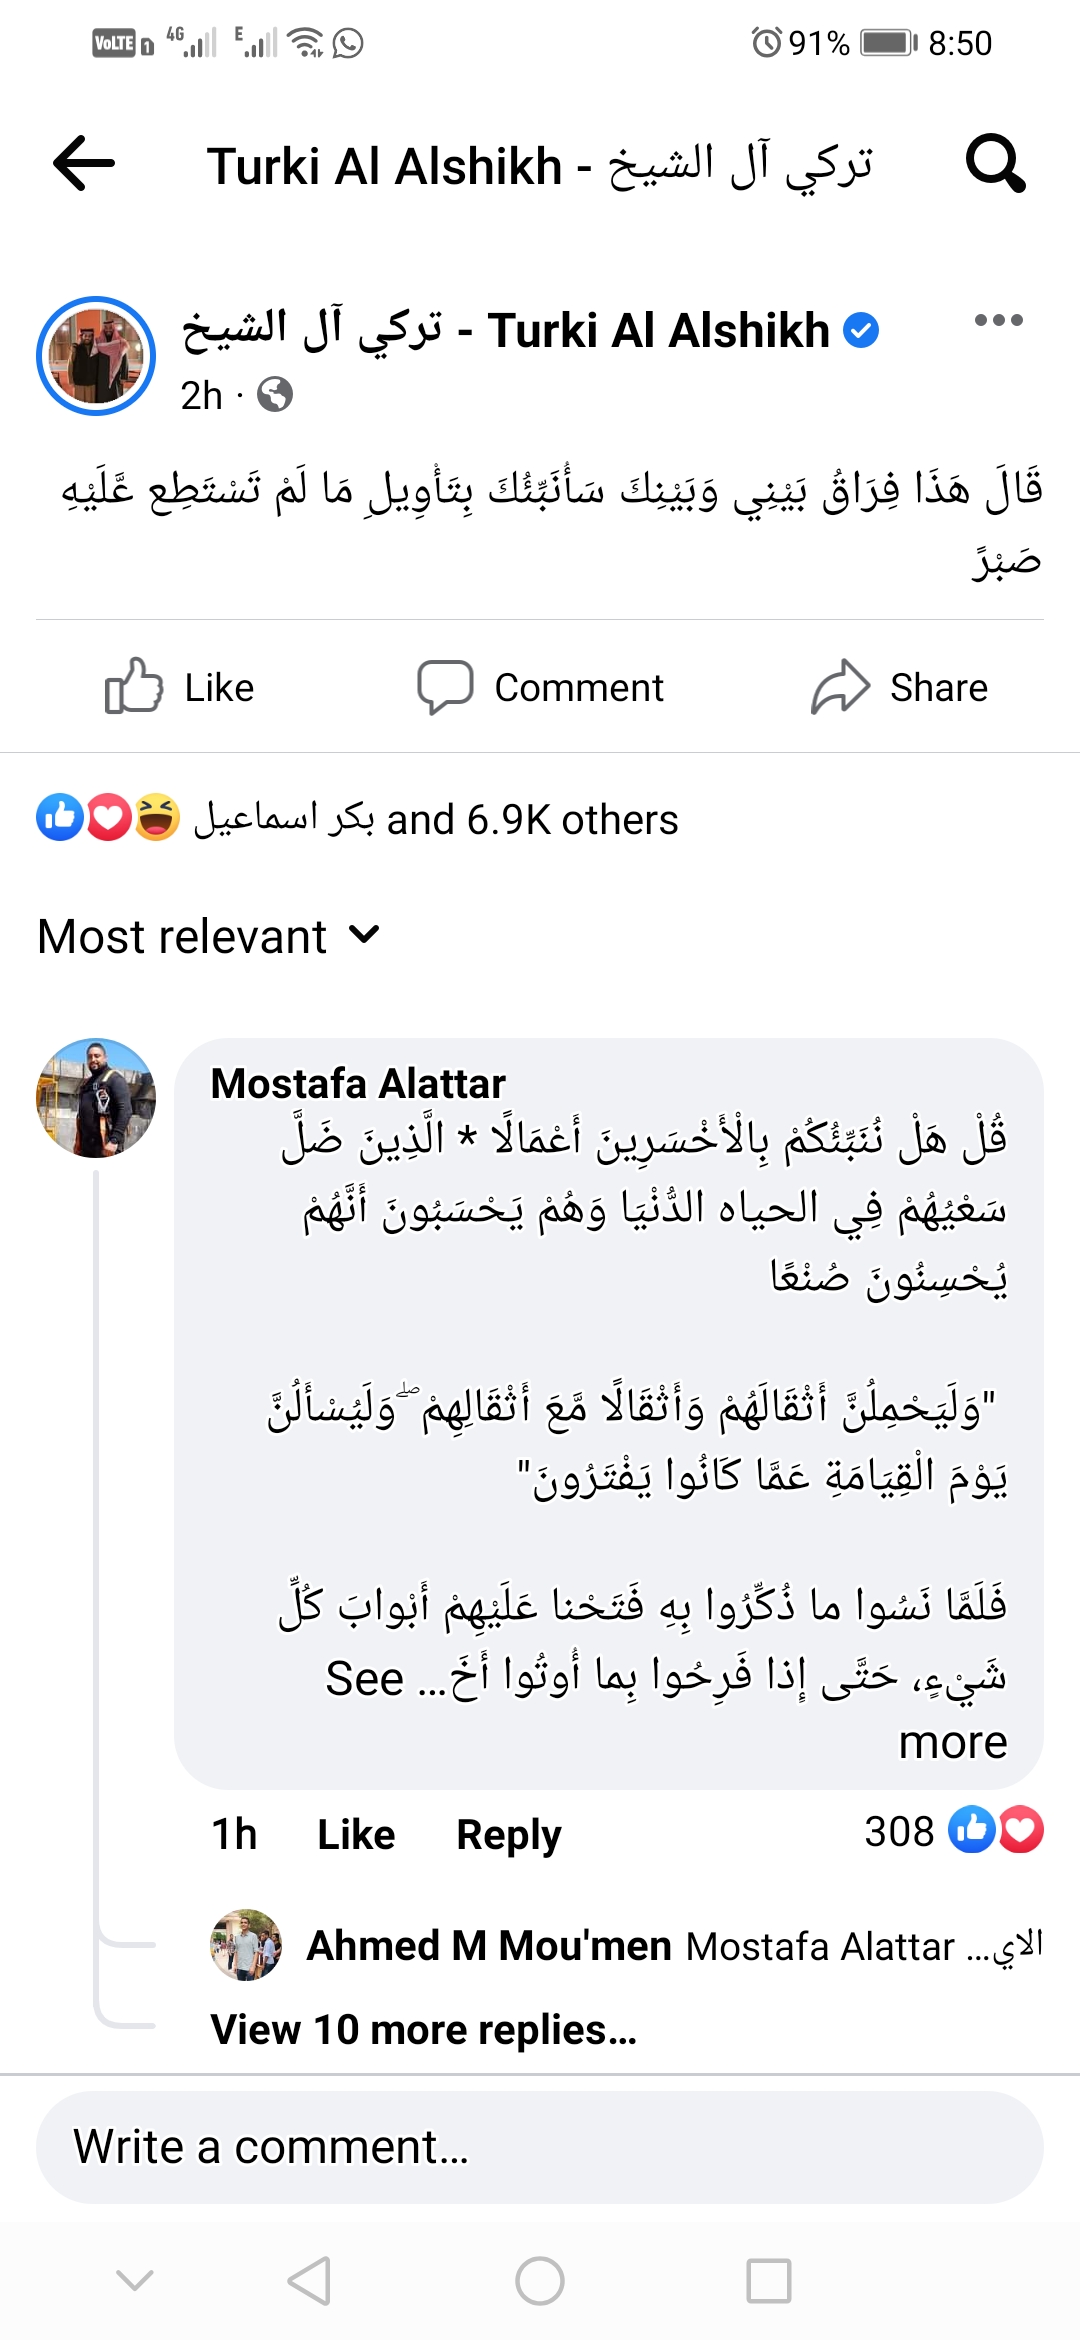The image size is (1080, 2340).
Task: Tap the back arrow icon
Action: coord(84,164)
